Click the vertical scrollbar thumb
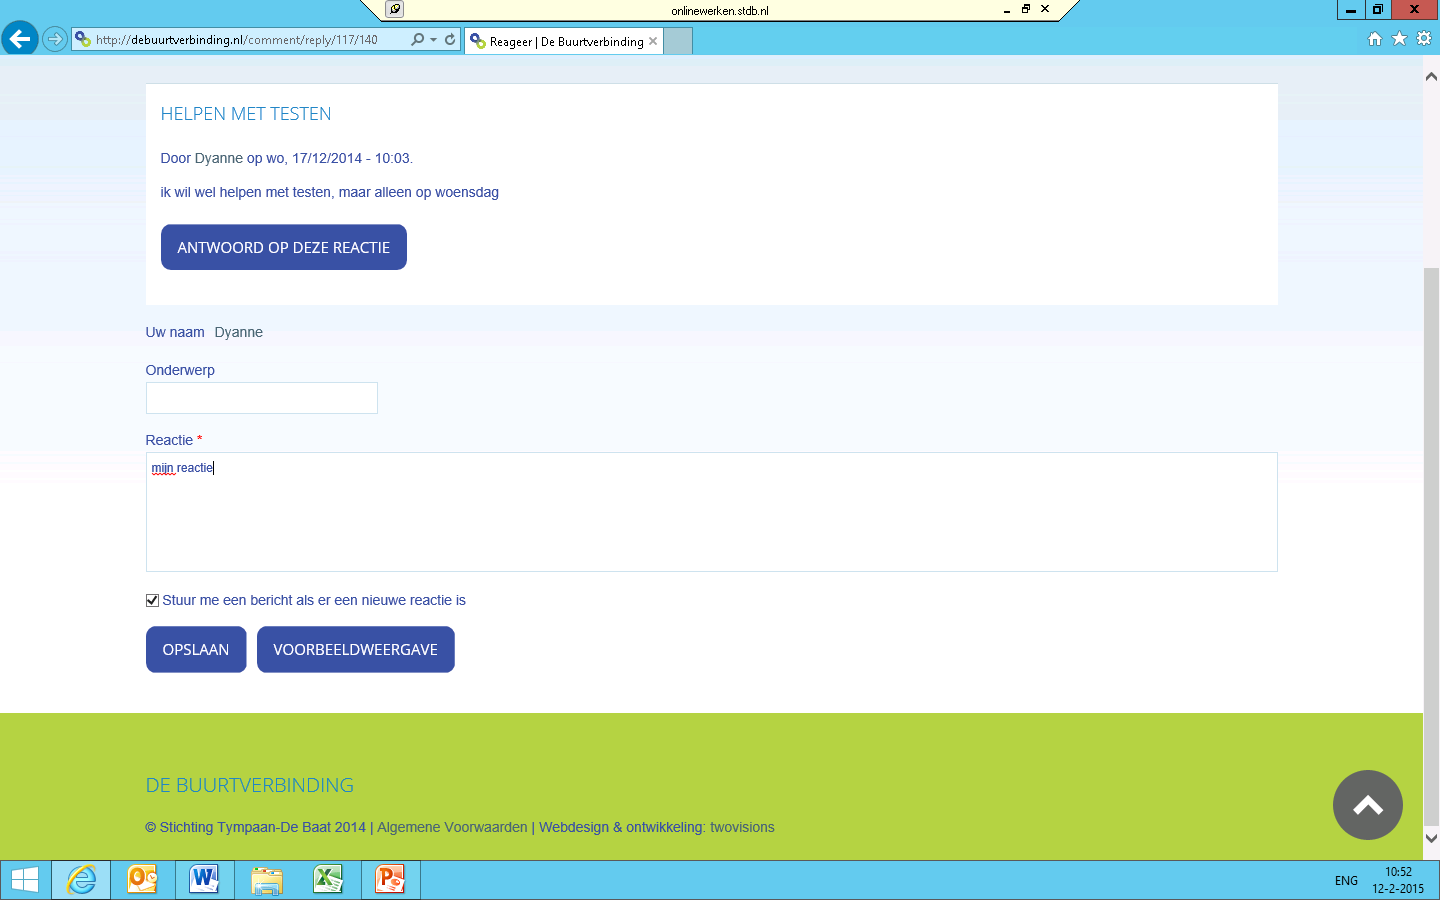This screenshot has height=900, width=1440. pyautogui.click(x=1431, y=545)
